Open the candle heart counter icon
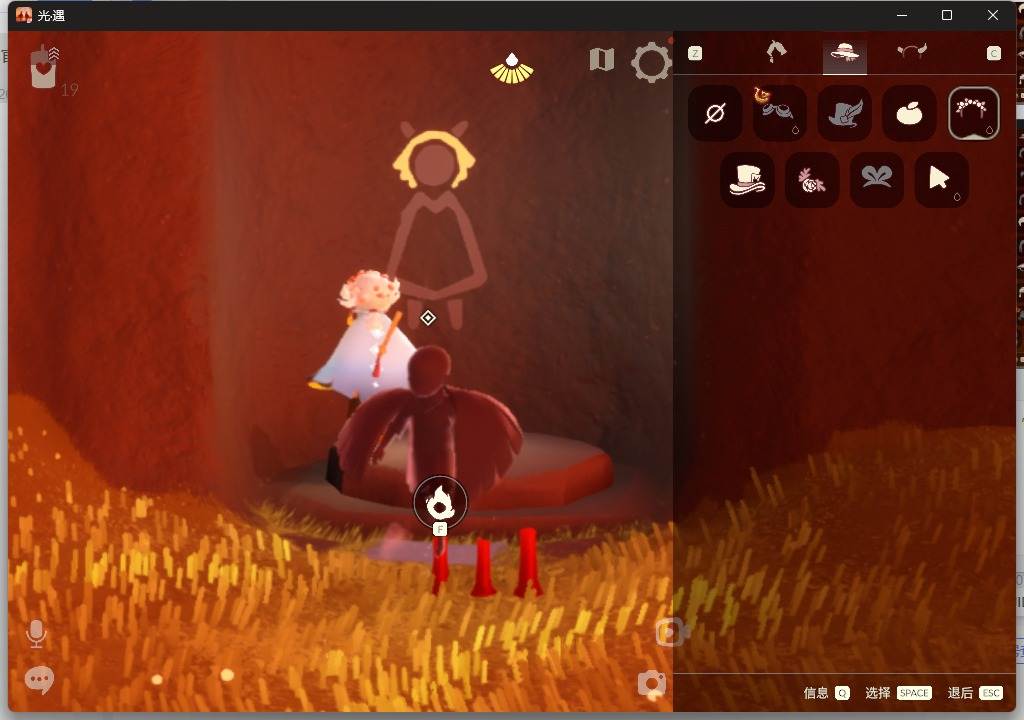This screenshot has height=720, width=1024. pos(44,67)
